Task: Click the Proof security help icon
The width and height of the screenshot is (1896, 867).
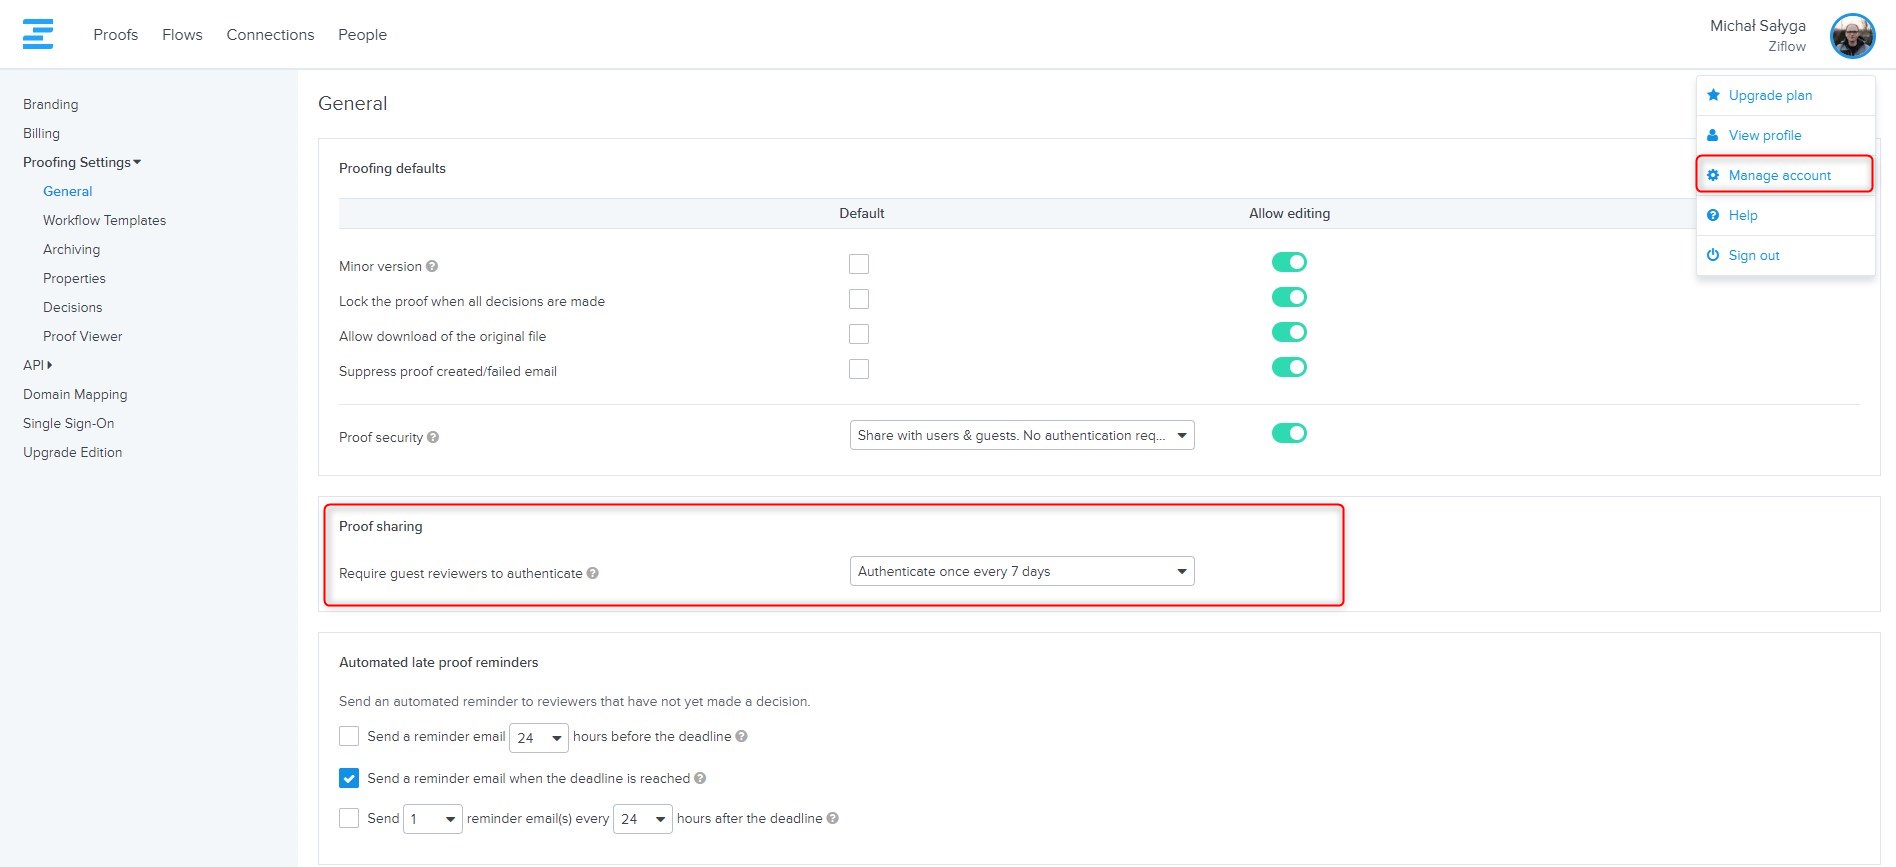Action: [433, 437]
